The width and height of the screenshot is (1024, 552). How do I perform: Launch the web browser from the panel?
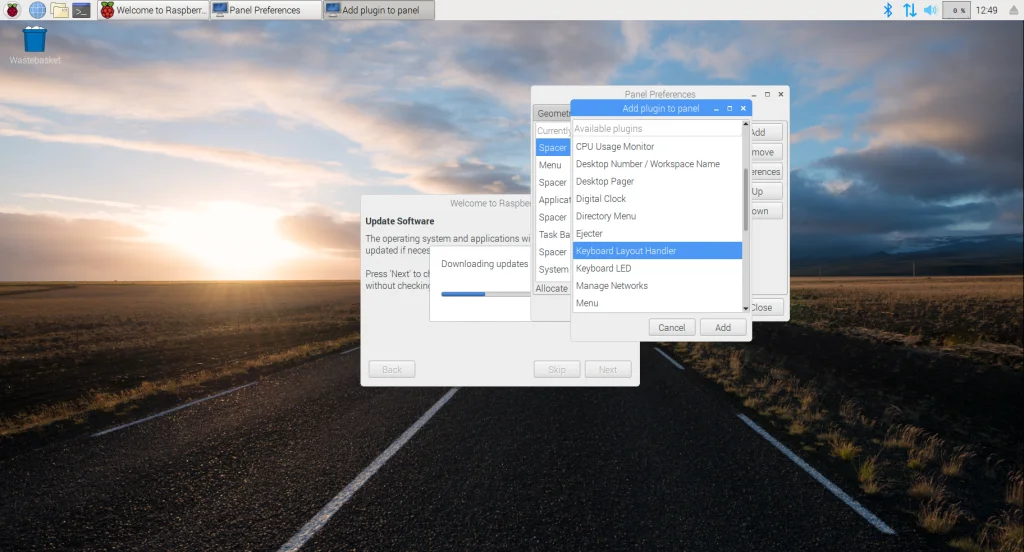point(38,10)
